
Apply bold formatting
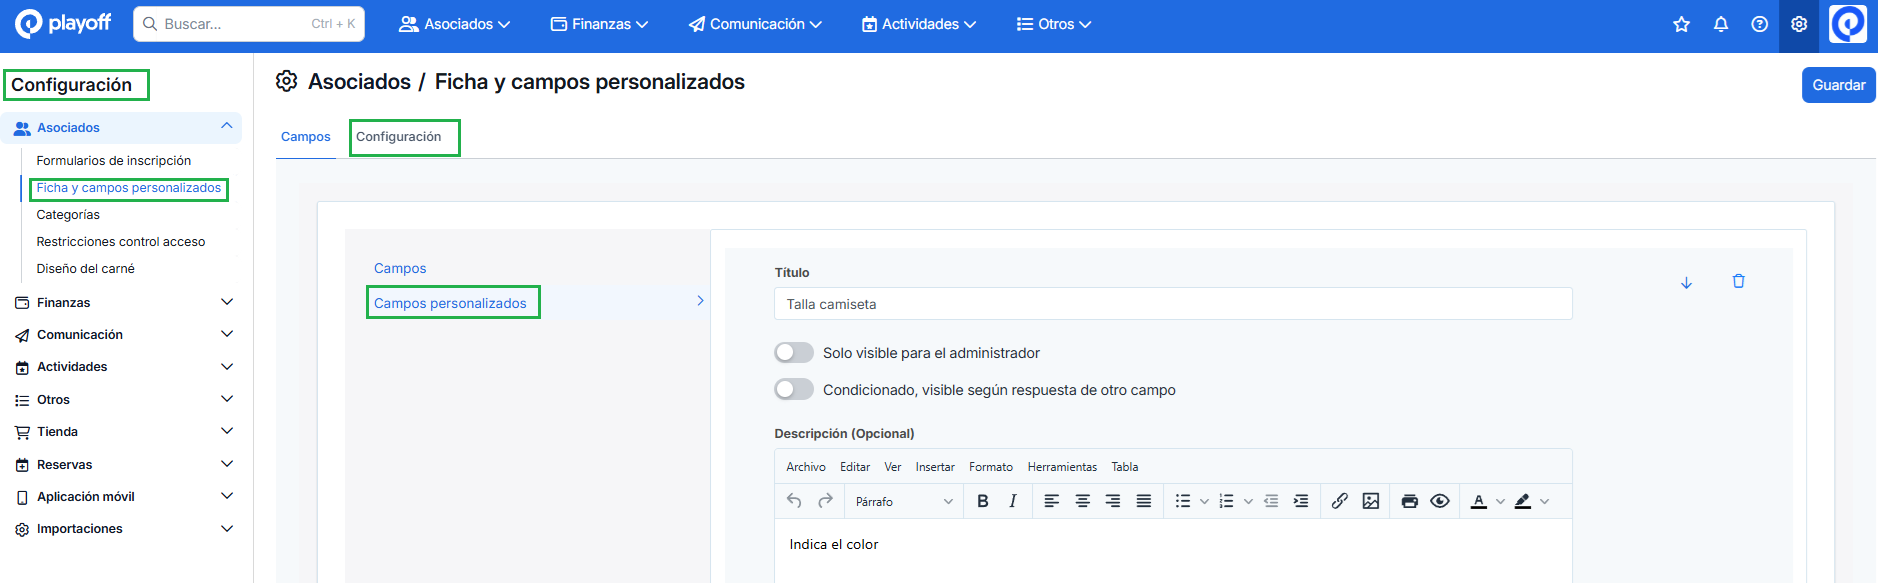pos(982,501)
